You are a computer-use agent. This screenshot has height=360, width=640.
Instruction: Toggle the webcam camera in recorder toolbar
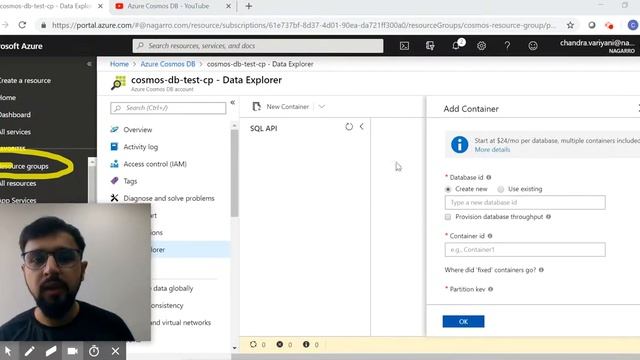(73, 351)
